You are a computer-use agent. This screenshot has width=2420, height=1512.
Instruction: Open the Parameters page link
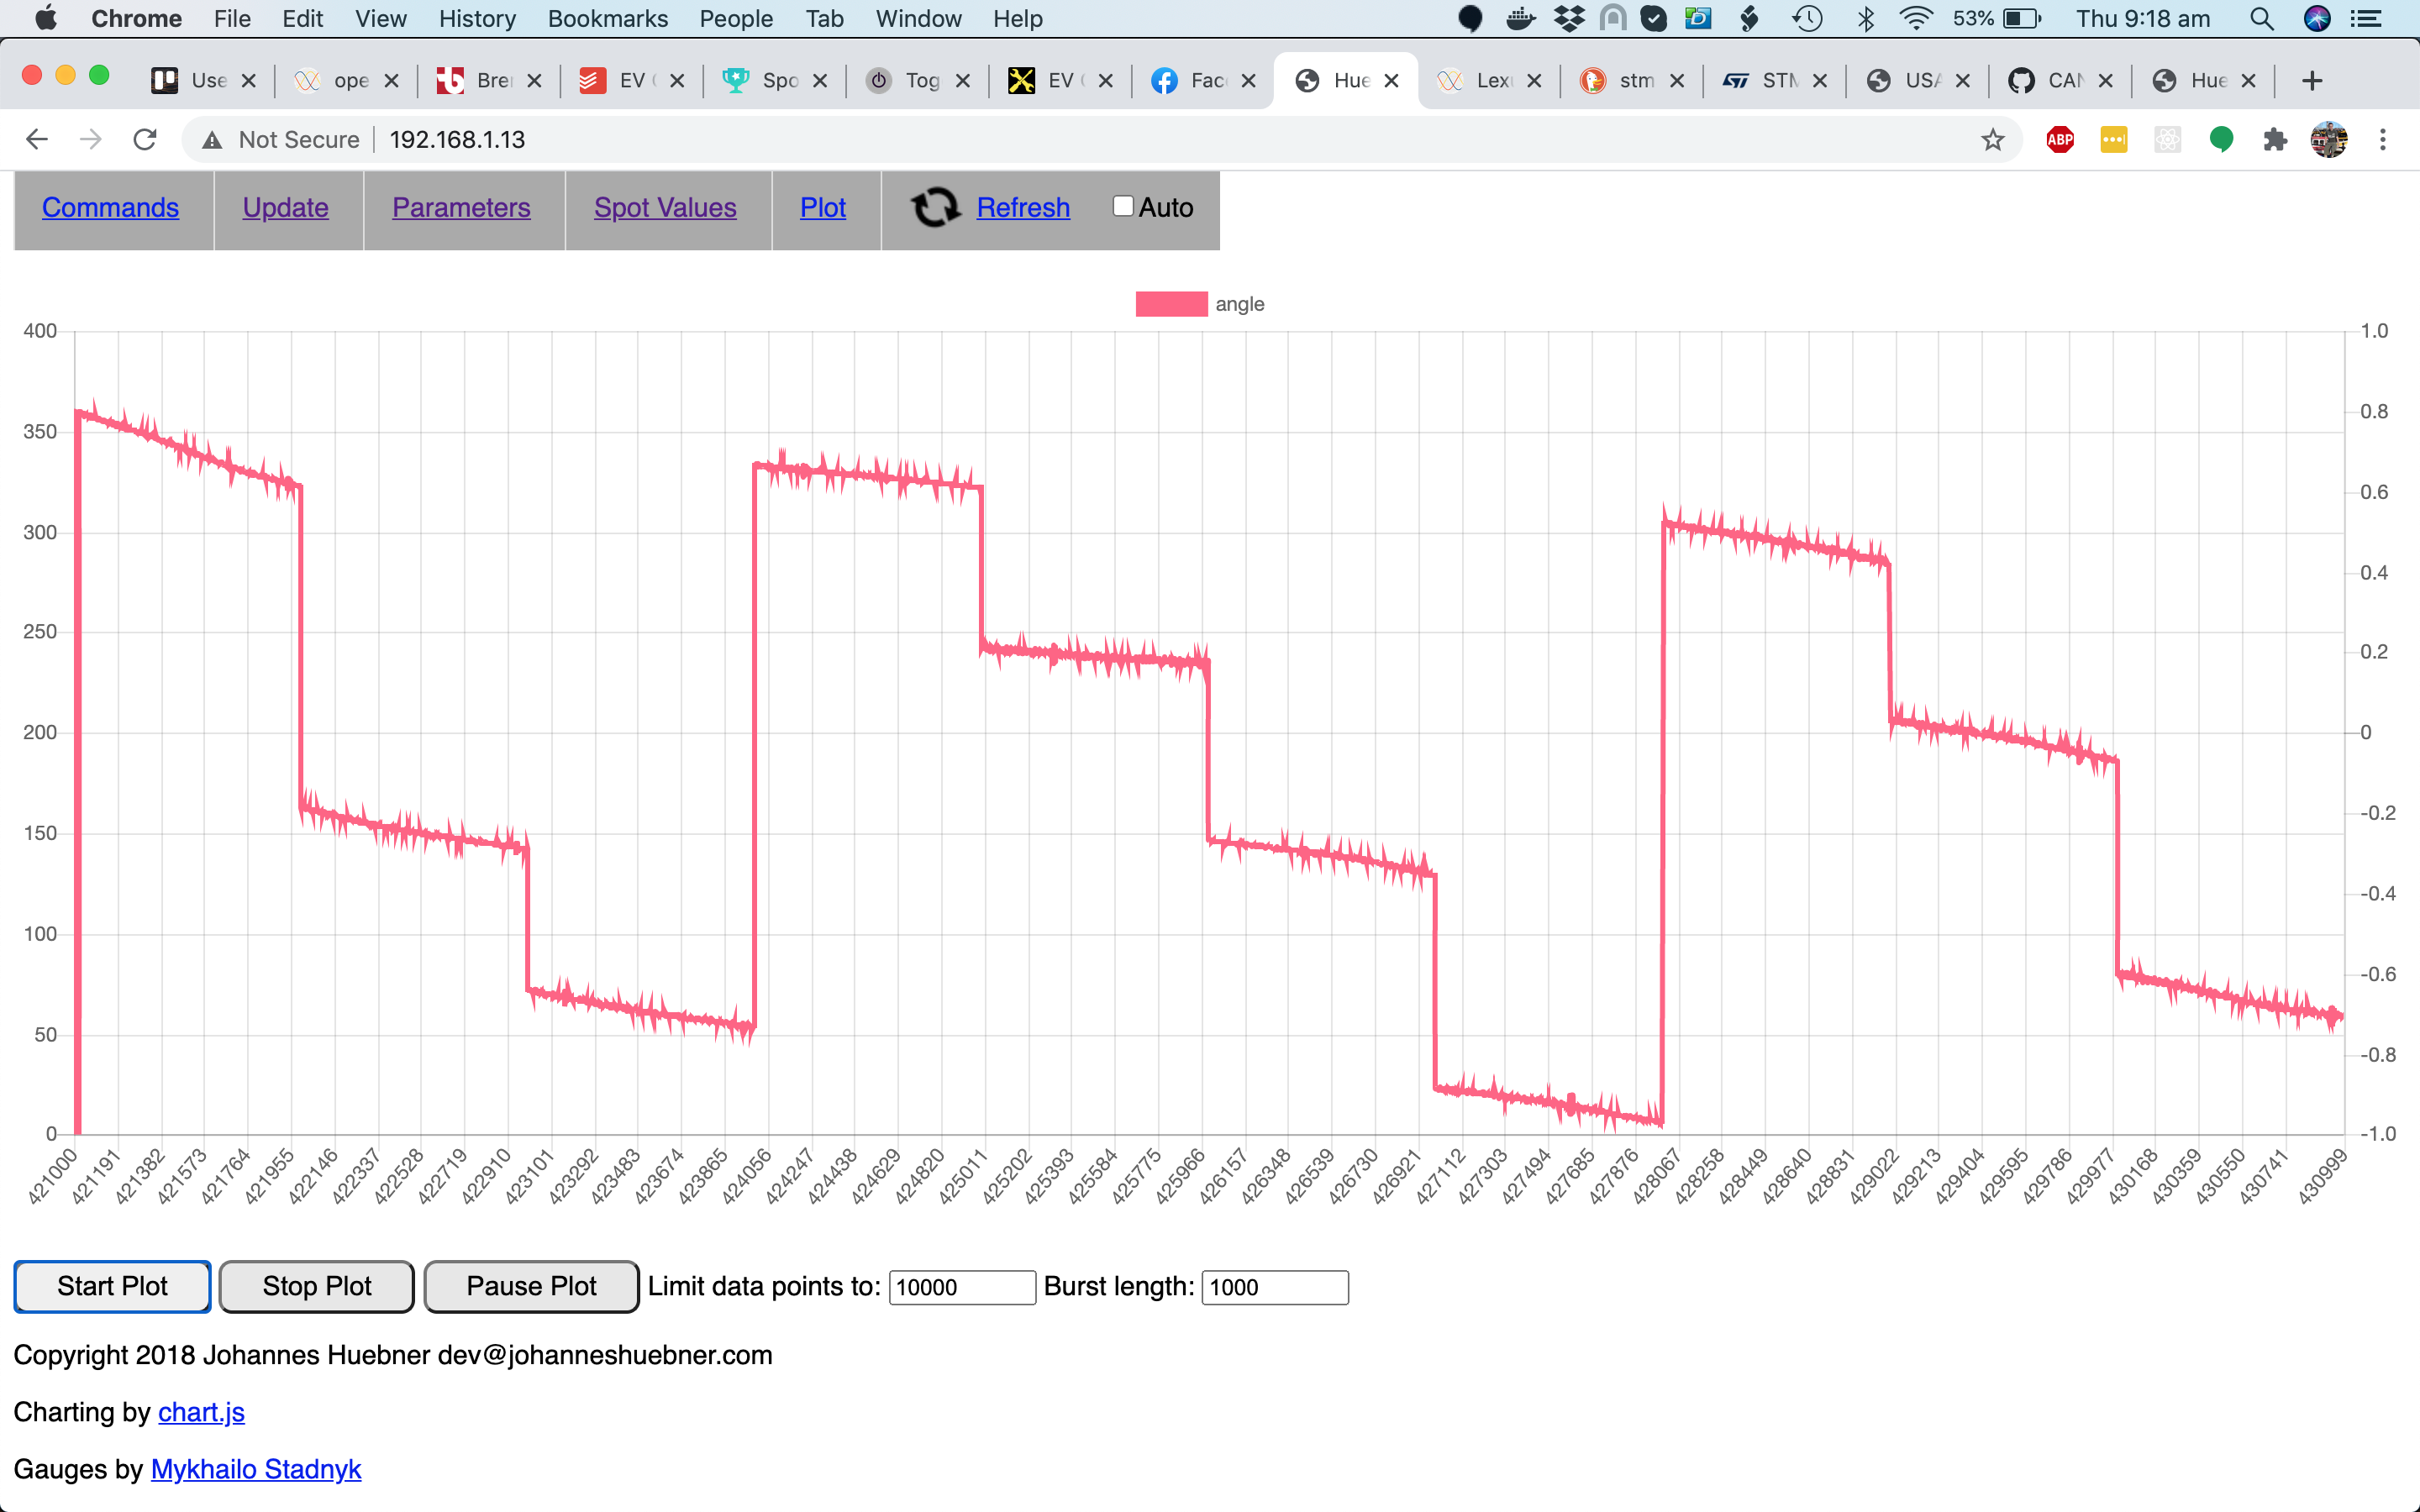tap(461, 207)
